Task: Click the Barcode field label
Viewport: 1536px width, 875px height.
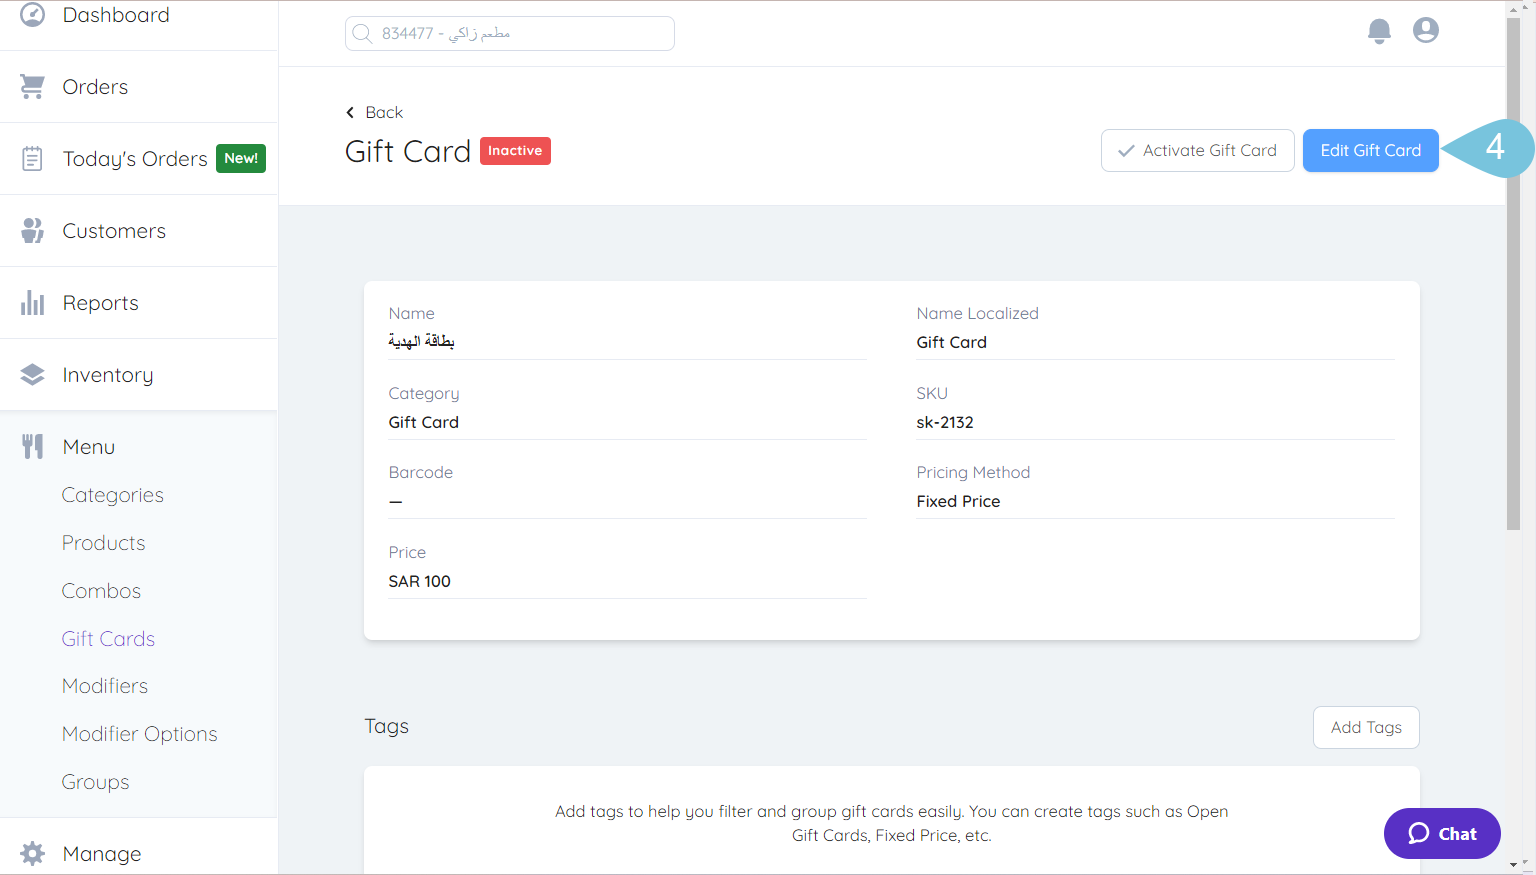Action: 420,472
